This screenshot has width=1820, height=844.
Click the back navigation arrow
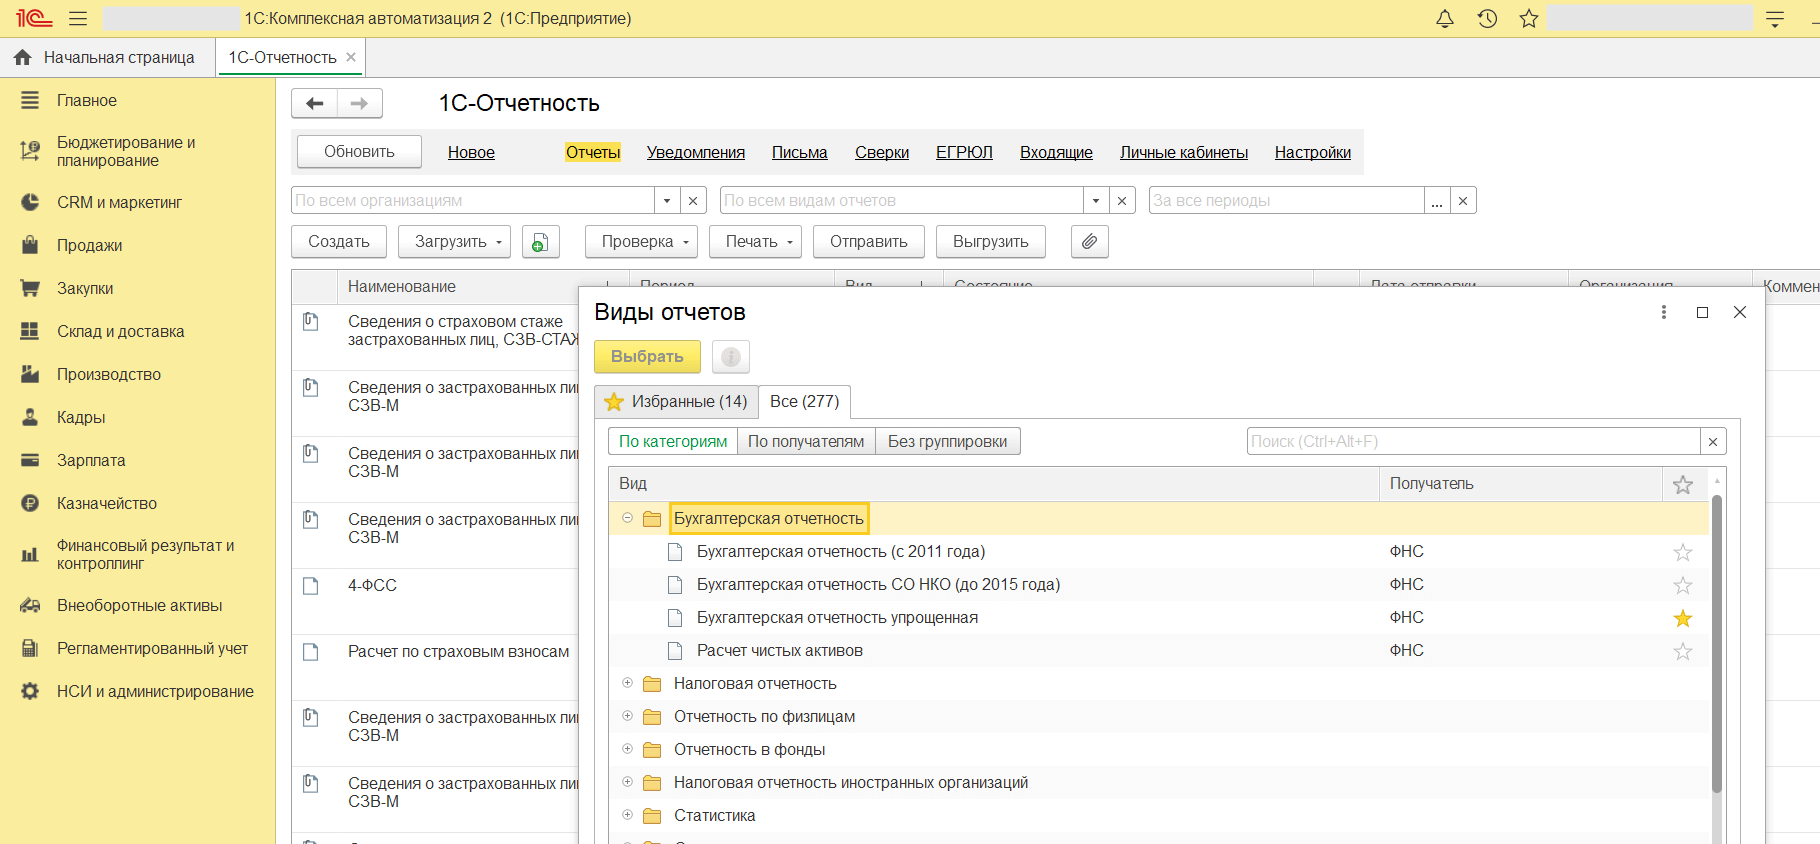tap(315, 103)
